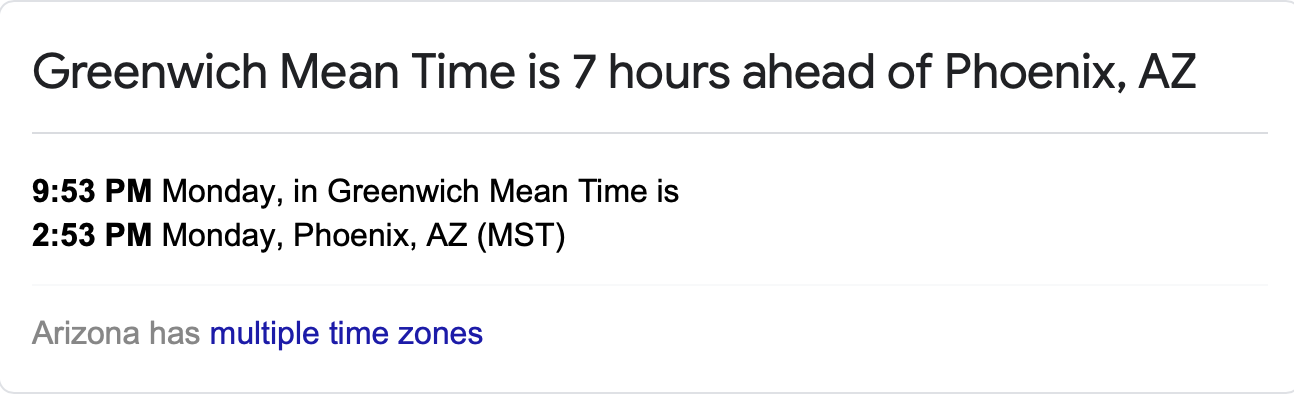Click the divider line below the heading
This screenshot has height=396, width=1294.
click(x=650, y=132)
